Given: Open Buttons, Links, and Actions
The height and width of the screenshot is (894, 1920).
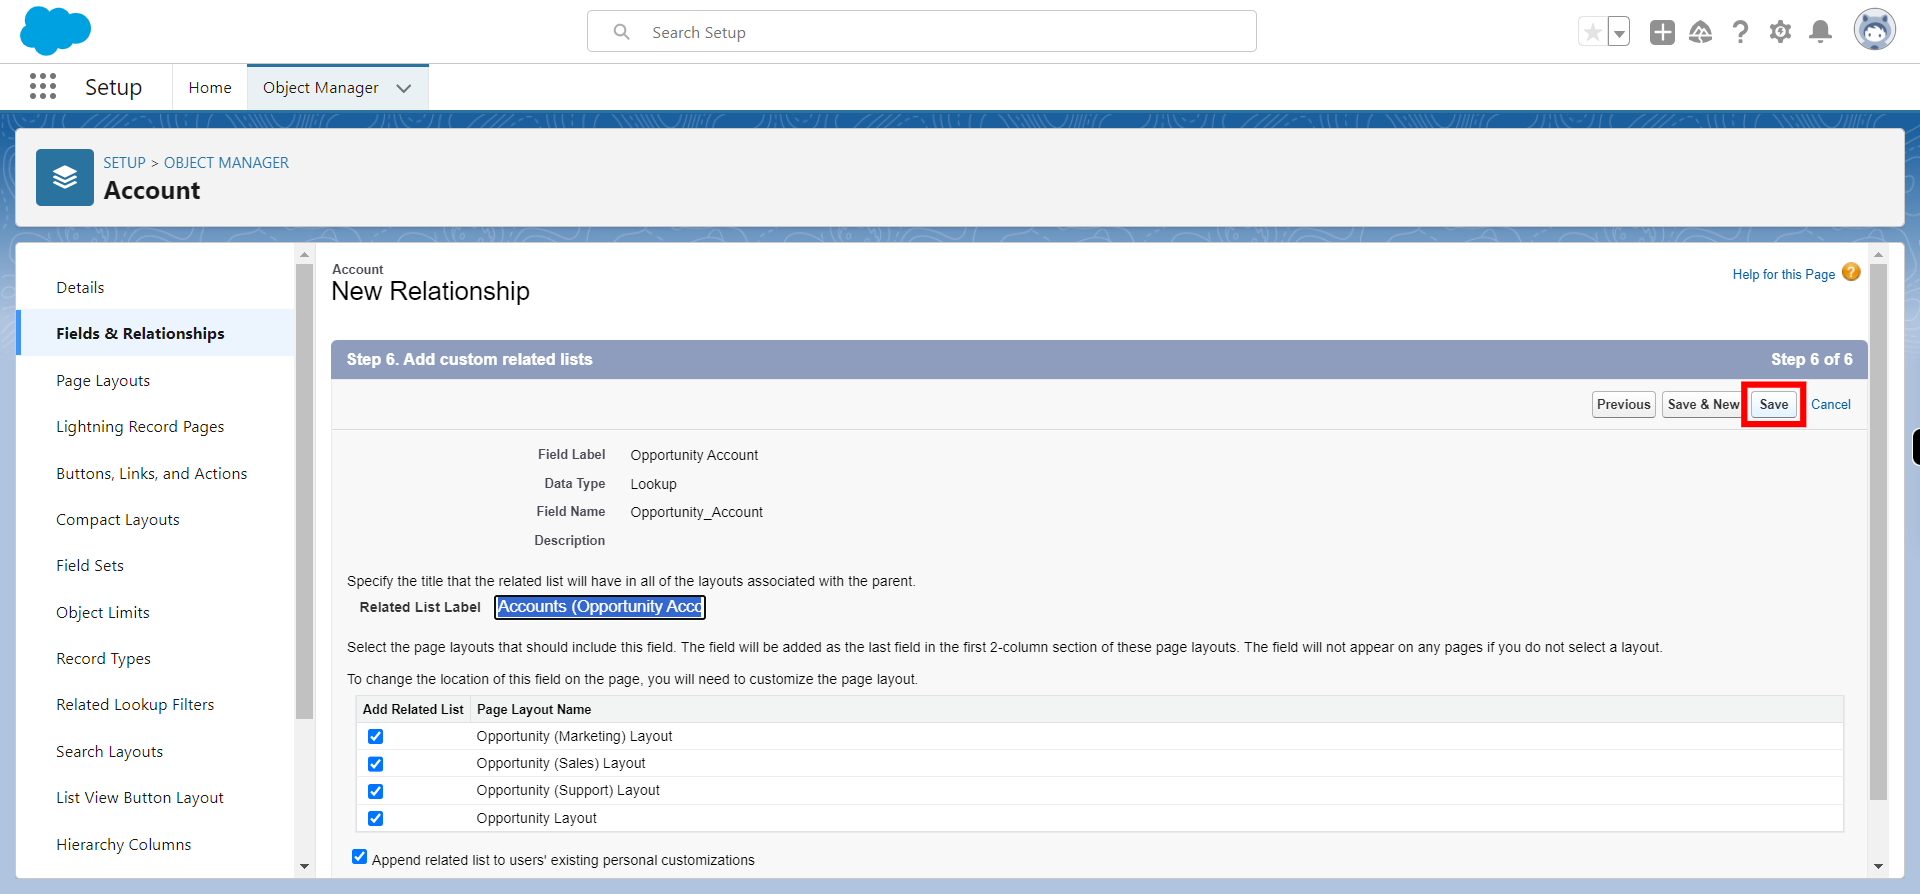Looking at the screenshot, I should pos(152,474).
